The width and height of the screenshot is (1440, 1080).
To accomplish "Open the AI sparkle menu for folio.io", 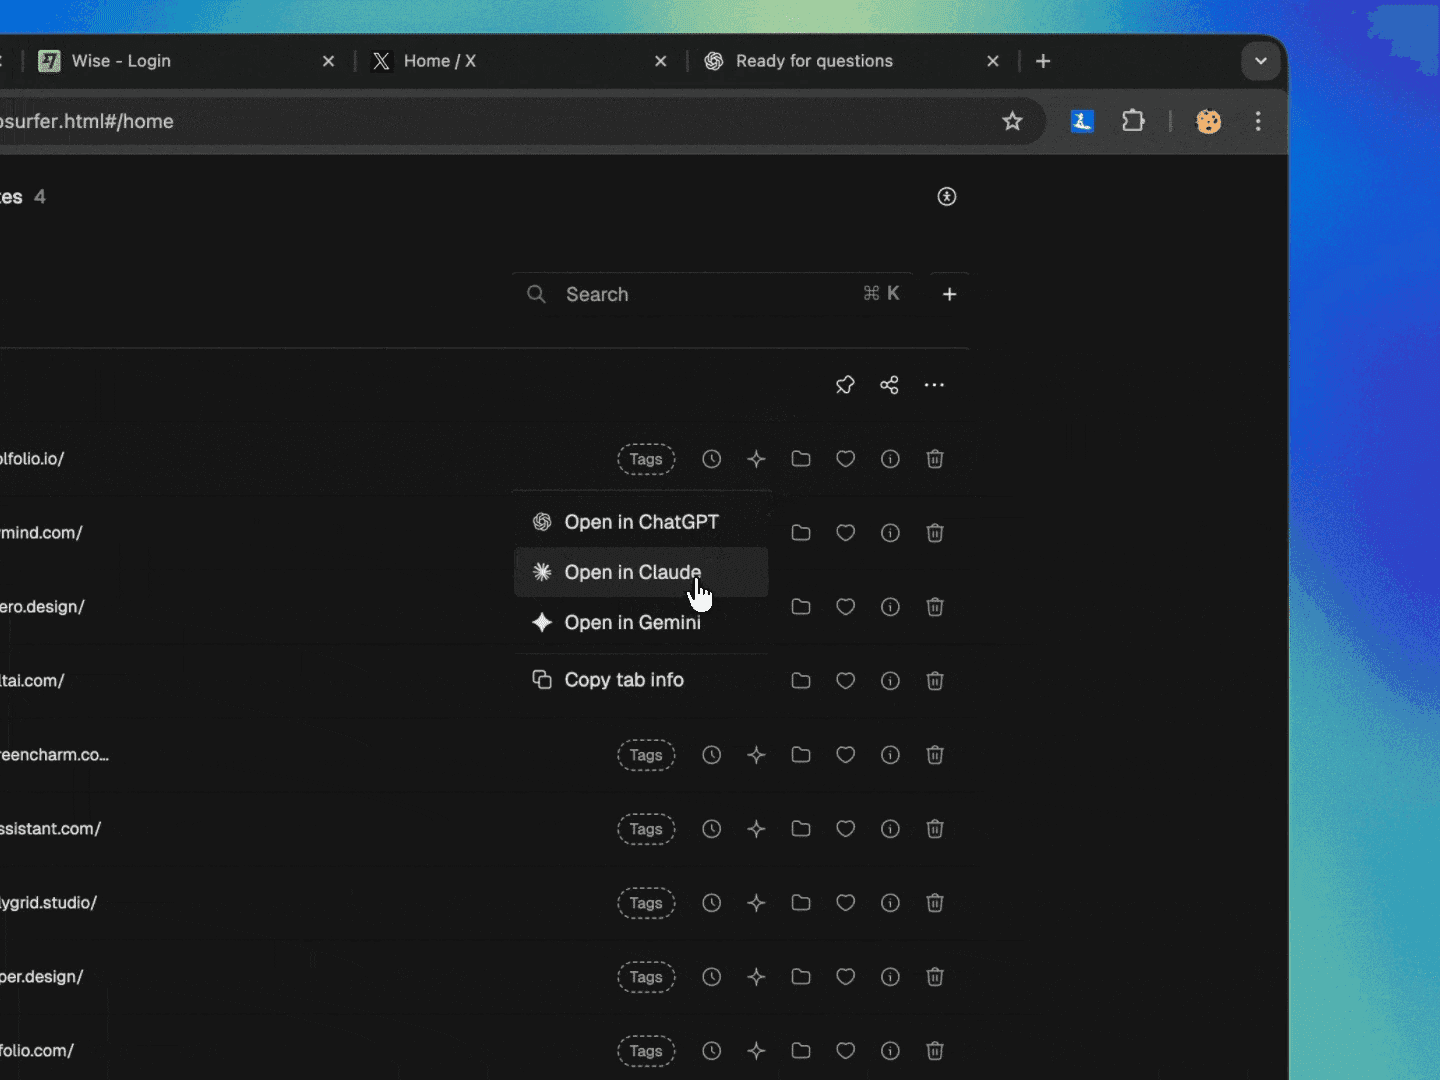I will [x=756, y=459].
